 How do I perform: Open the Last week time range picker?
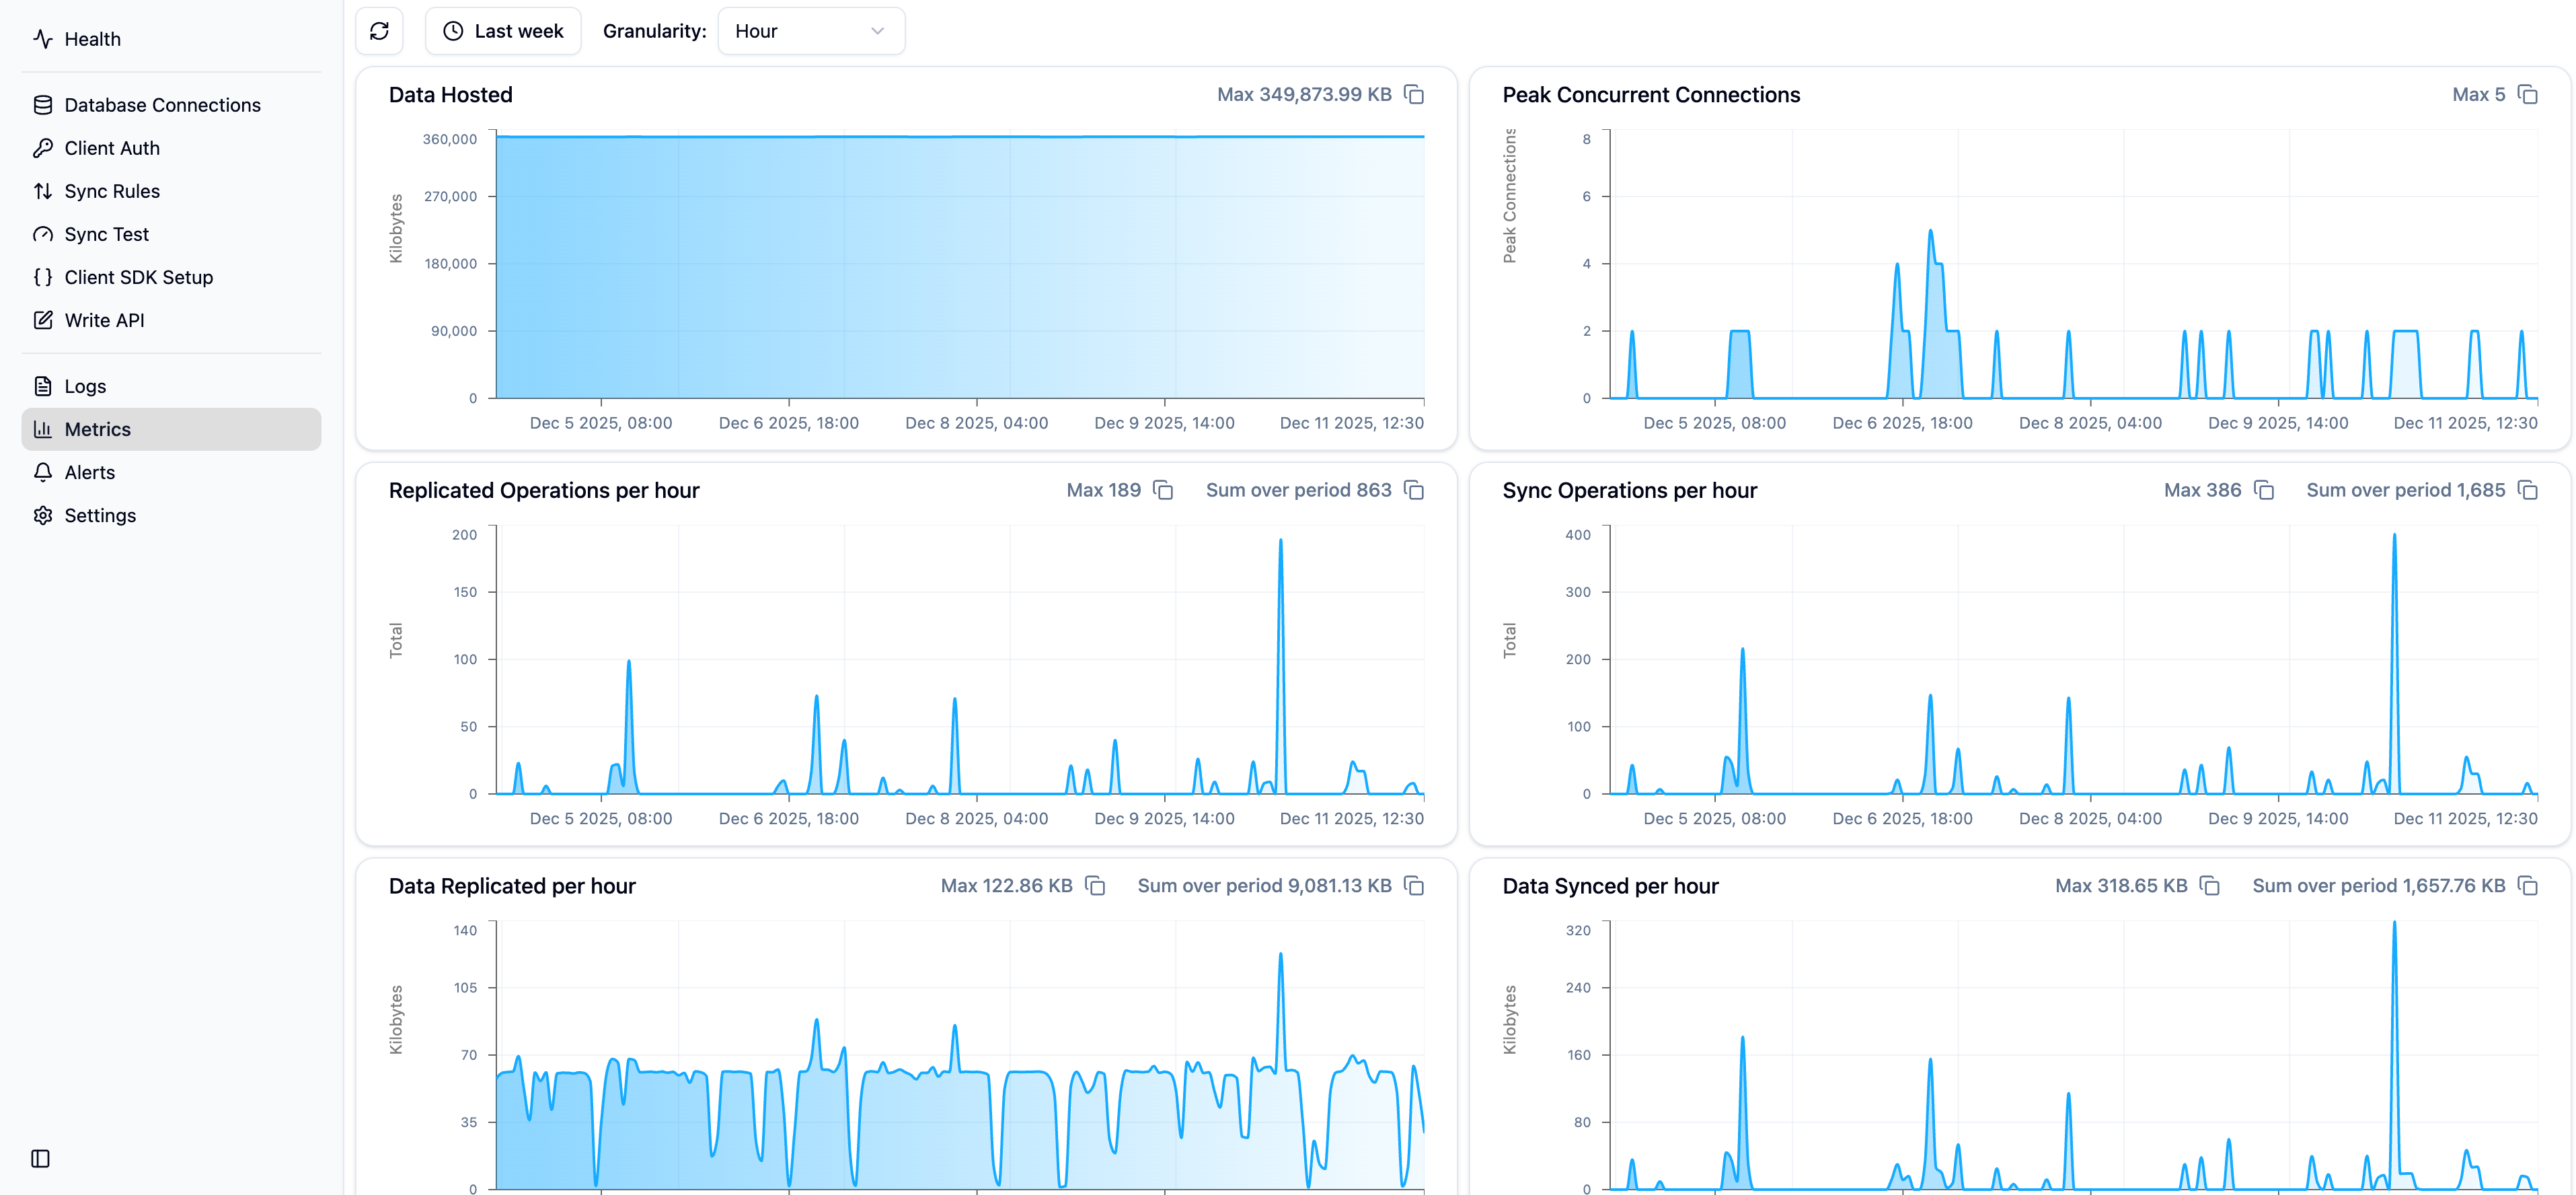(x=503, y=31)
